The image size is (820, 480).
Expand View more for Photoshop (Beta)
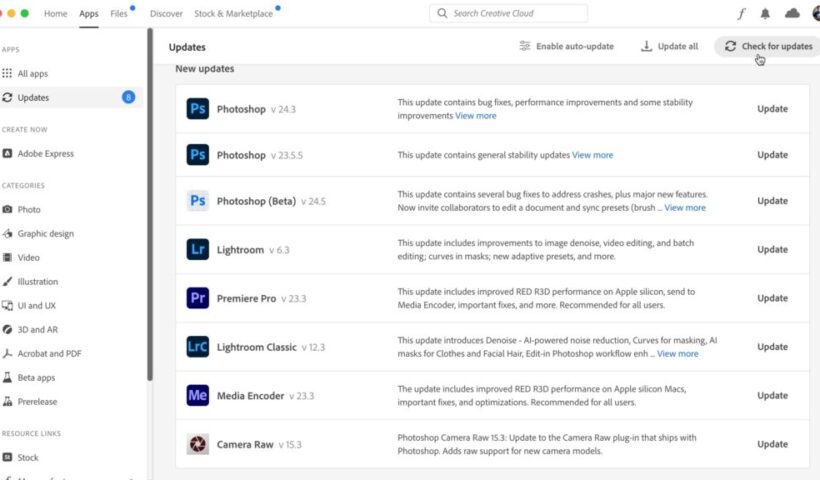(685, 208)
